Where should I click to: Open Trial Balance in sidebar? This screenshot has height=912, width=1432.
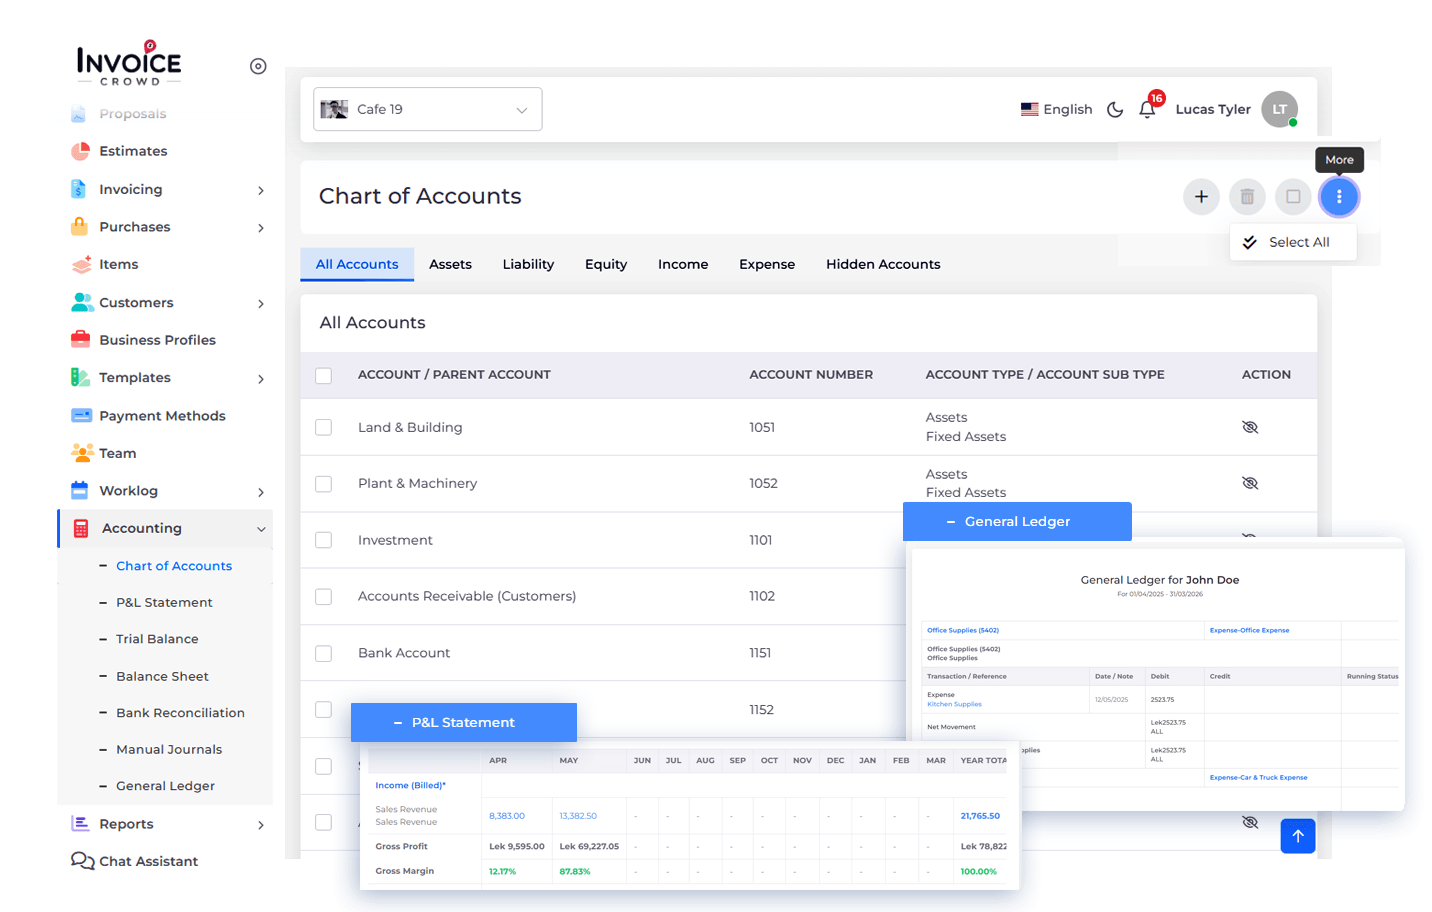click(x=157, y=639)
